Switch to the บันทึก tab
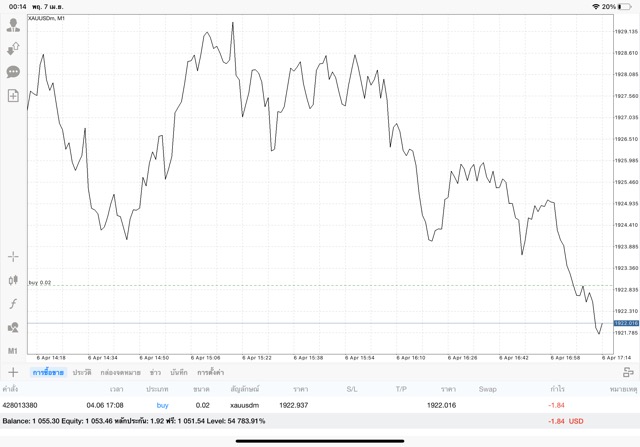 tap(179, 372)
